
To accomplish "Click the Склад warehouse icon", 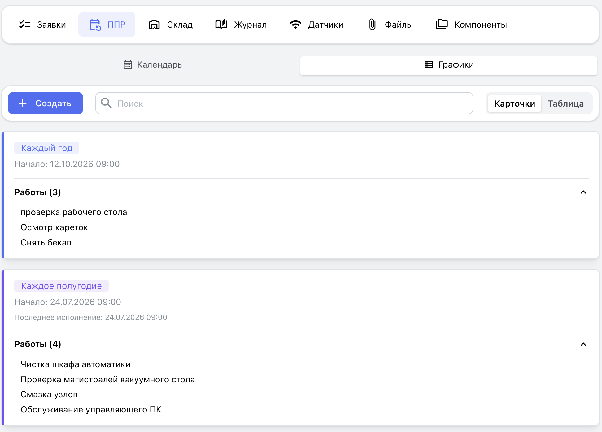I will [x=154, y=25].
